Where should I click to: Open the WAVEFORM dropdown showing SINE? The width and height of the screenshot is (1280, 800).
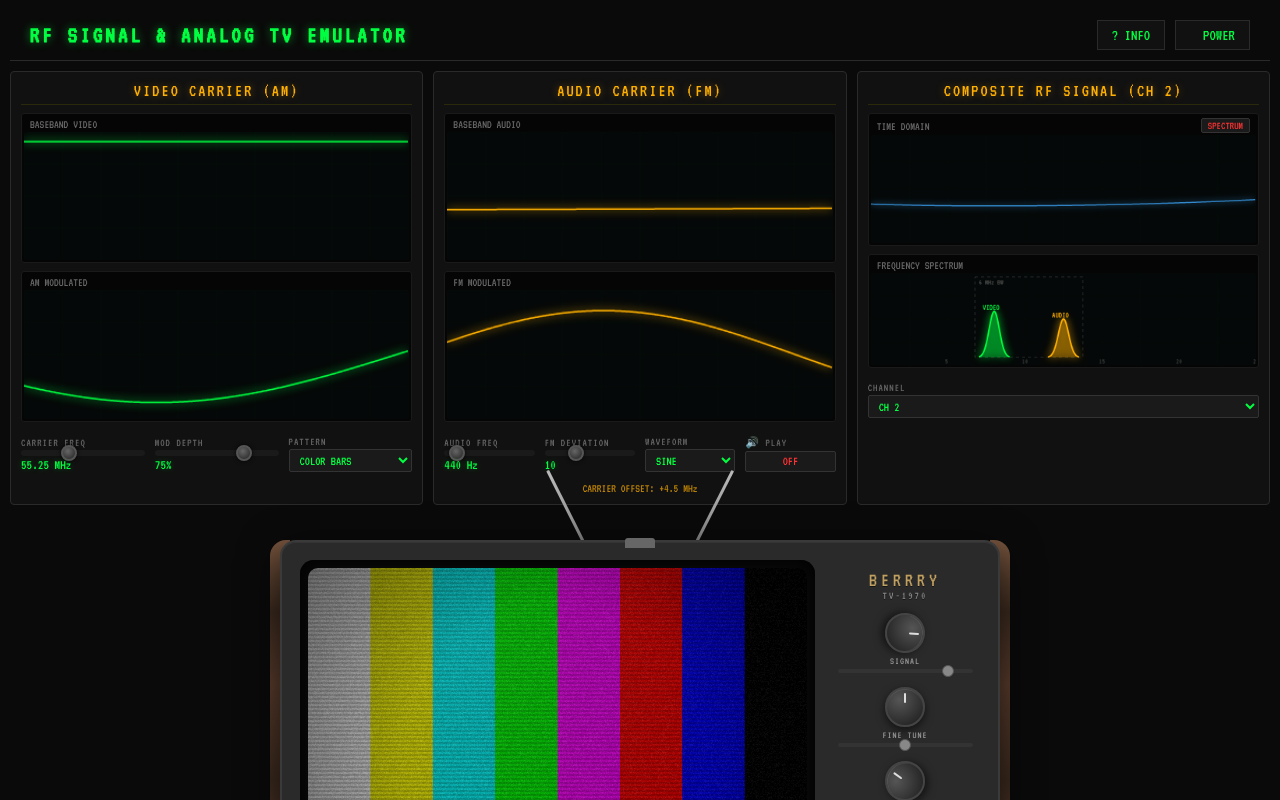coord(690,460)
